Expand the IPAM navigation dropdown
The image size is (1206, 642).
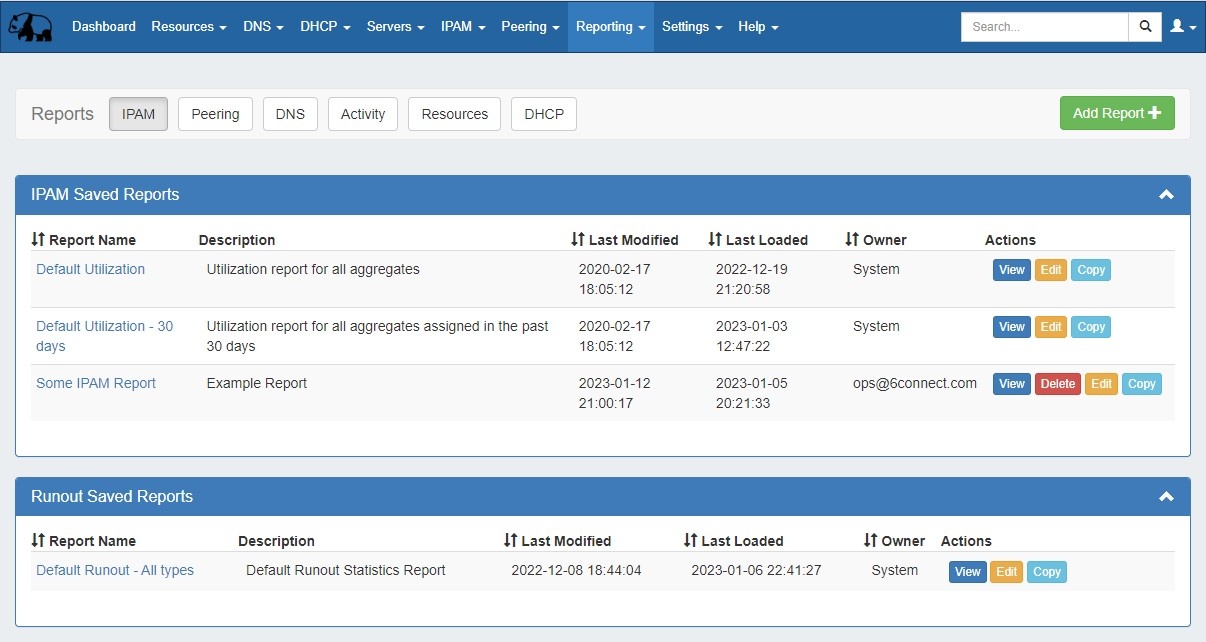tap(463, 27)
